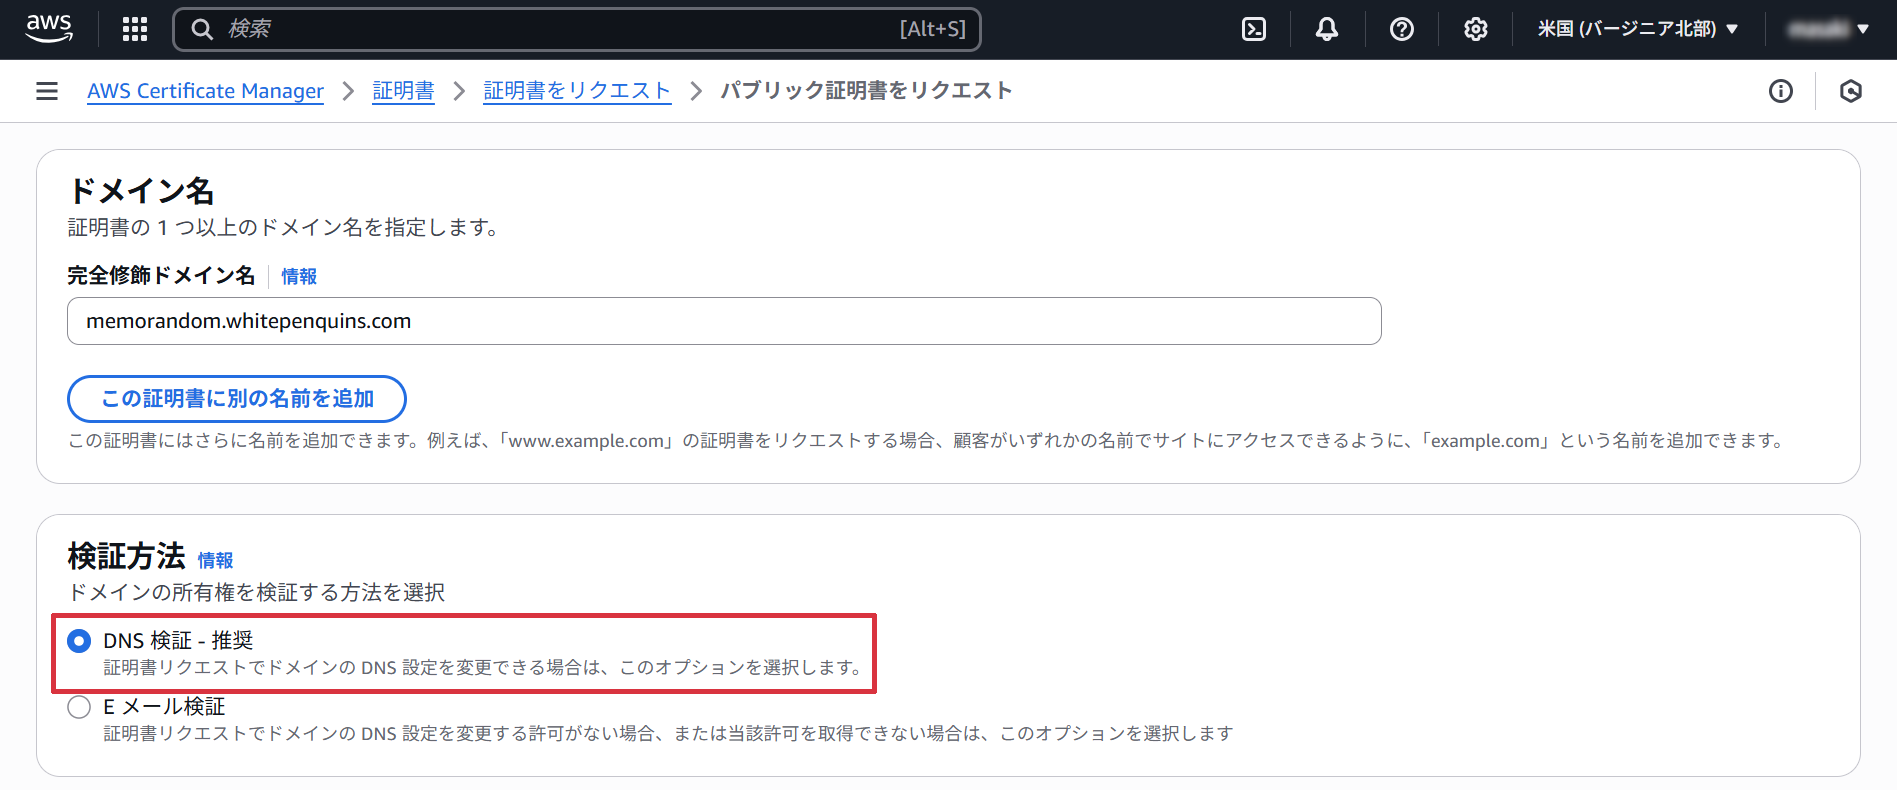The image size is (1897, 790).
Task: Open the region selector 米国 (バージニア北部)
Action: point(1637,29)
